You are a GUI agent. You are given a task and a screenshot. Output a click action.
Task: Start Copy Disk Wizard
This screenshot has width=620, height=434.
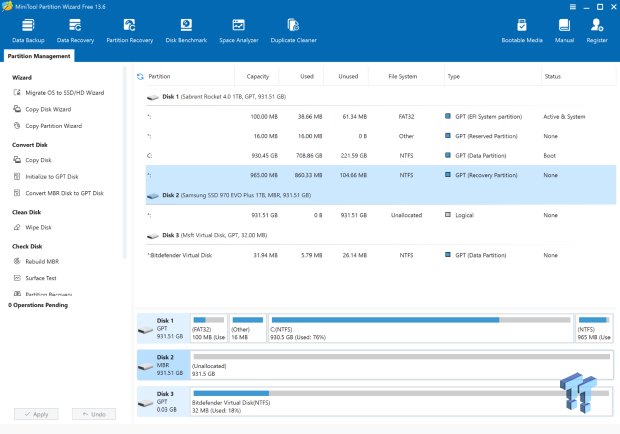click(42, 109)
